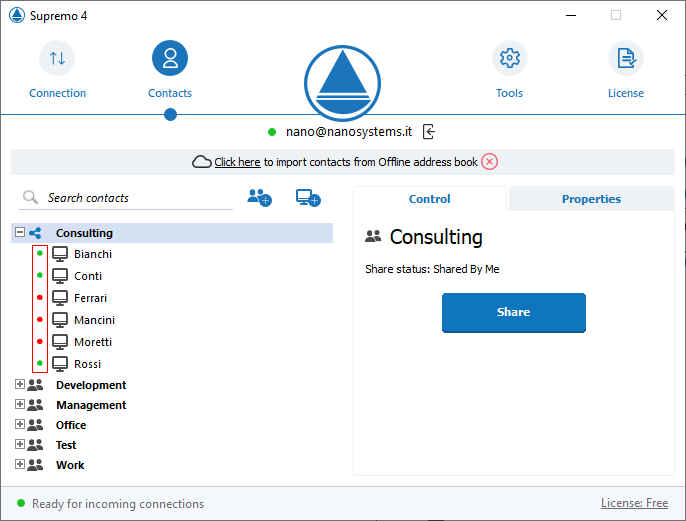Open the Tools menu label
The image size is (686, 521).
[x=509, y=93]
